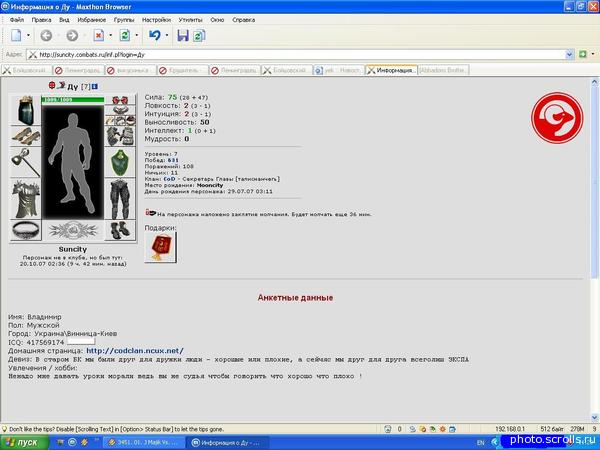The width and height of the screenshot is (600, 450).
Task: Click the alignment icon before name Ду
Action: [52, 85]
